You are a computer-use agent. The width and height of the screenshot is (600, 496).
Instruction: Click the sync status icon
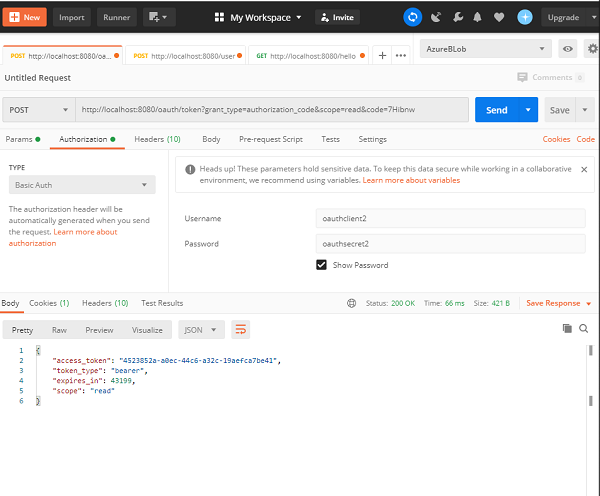pyautogui.click(x=413, y=17)
